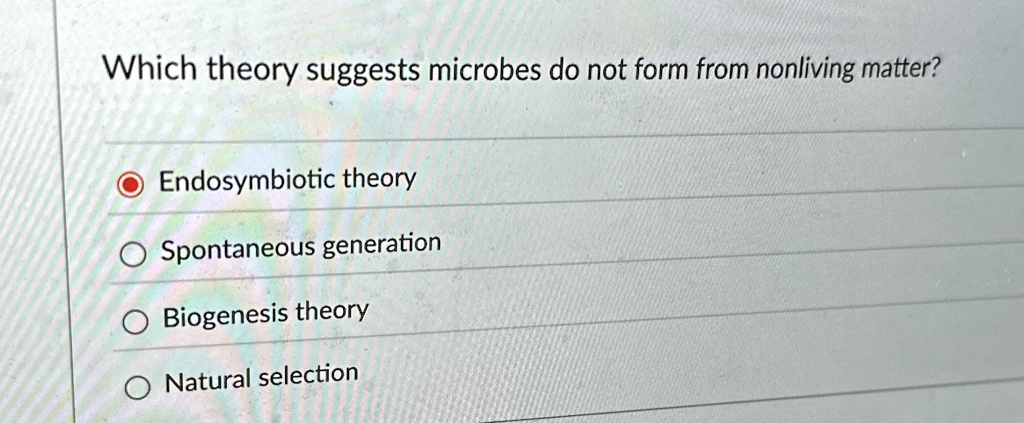
Task: Click the "Natural selection" answer label
Action: (262, 380)
